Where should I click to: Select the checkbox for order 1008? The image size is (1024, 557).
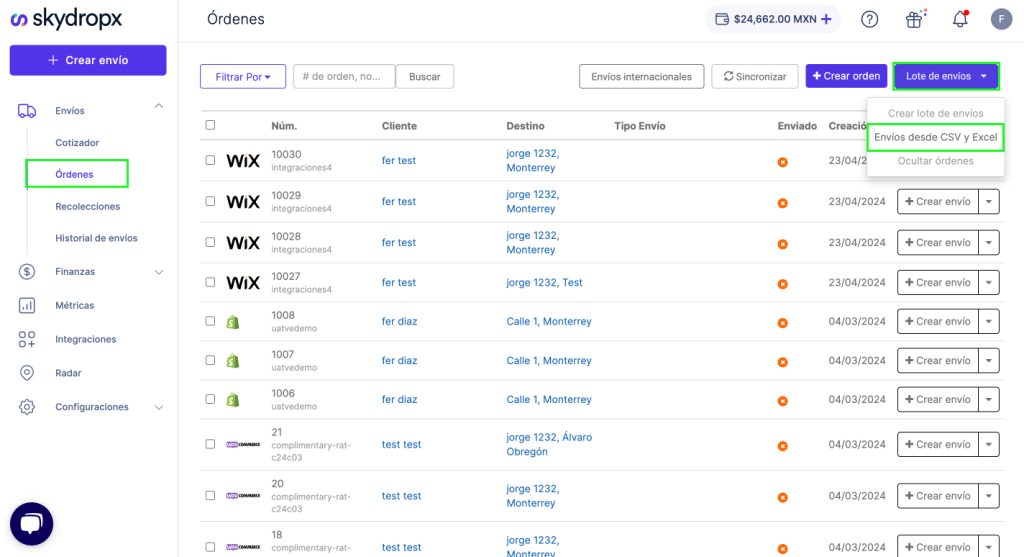coord(210,321)
